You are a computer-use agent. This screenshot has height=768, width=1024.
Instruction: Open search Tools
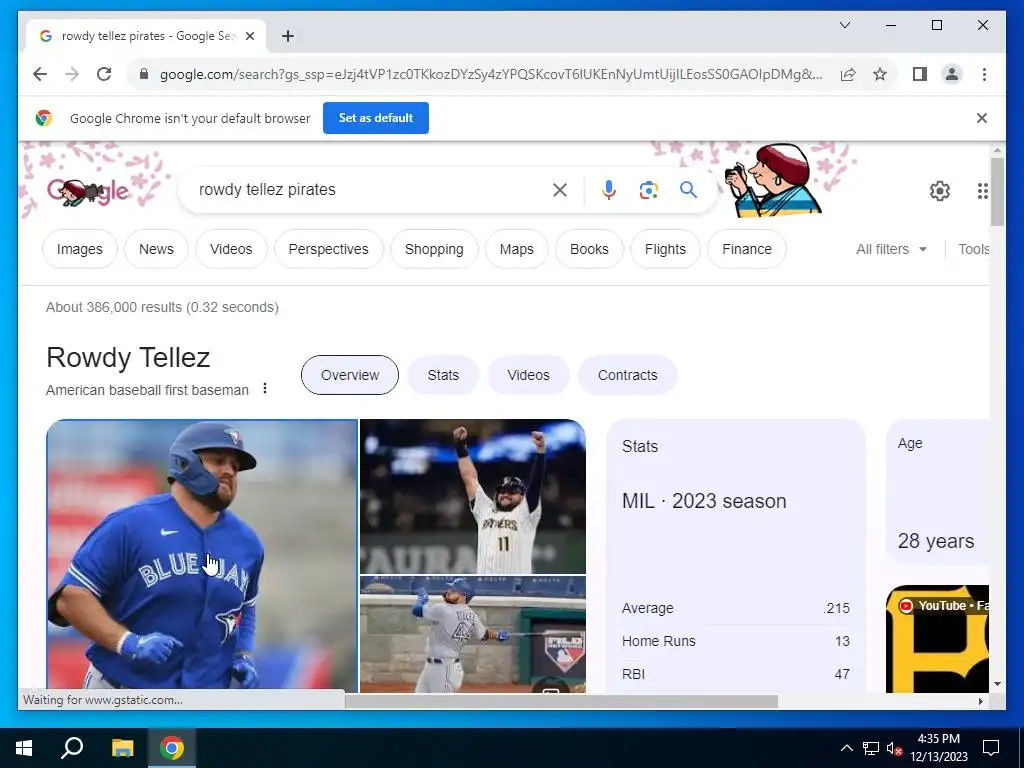(973, 249)
